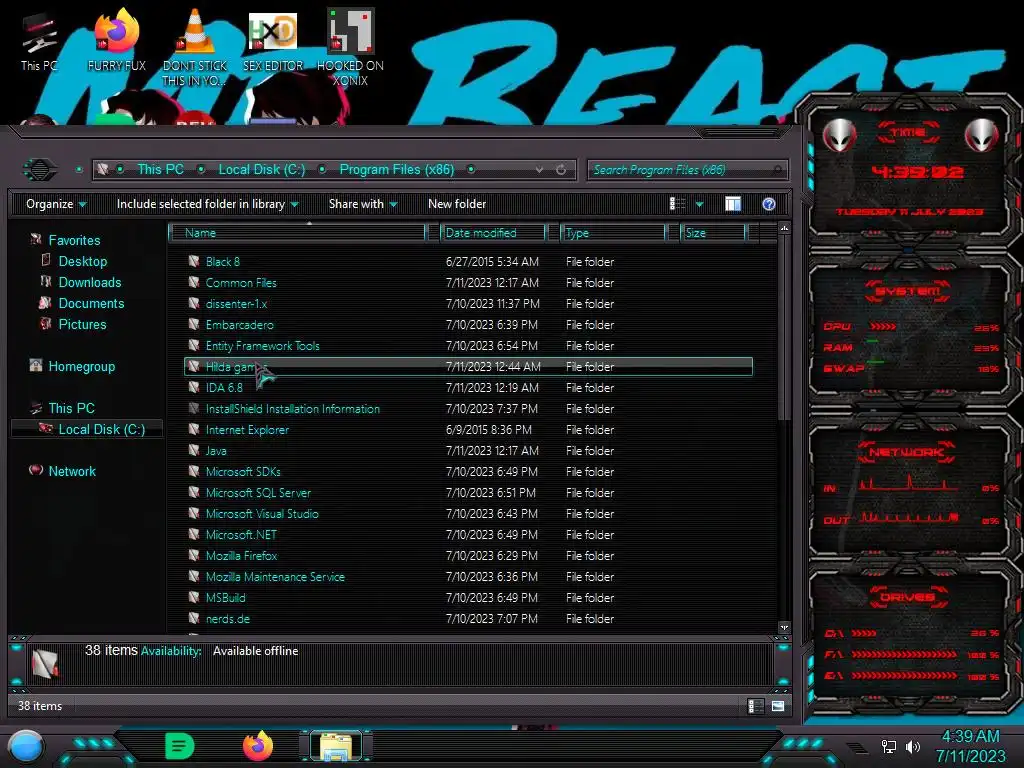The height and width of the screenshot is (768, 1024).
Task: Select Favorites in navigation pane
Action: click(x=74, y=240)
